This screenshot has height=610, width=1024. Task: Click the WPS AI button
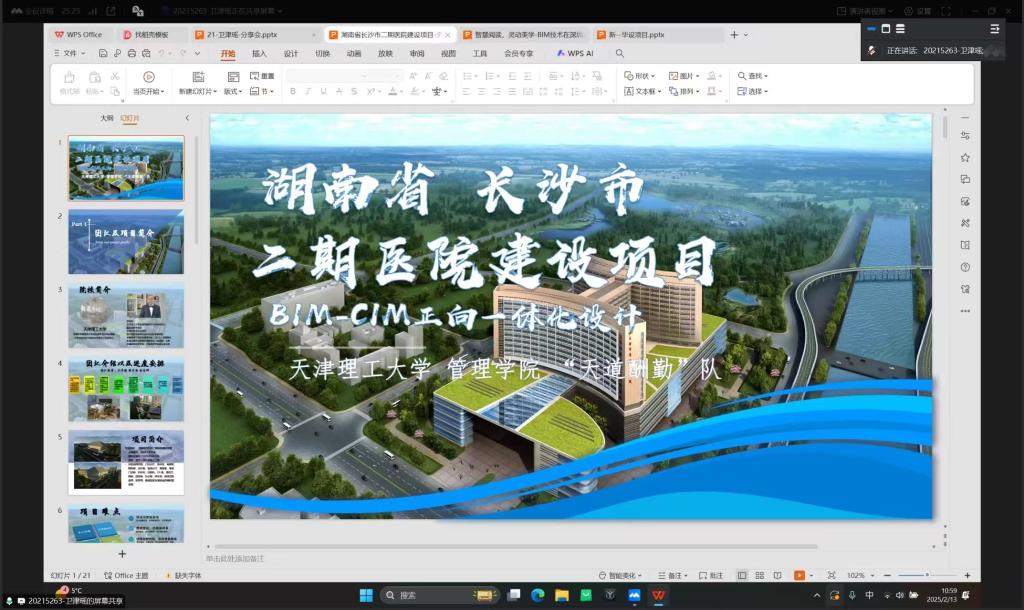(x=575, y=53)
